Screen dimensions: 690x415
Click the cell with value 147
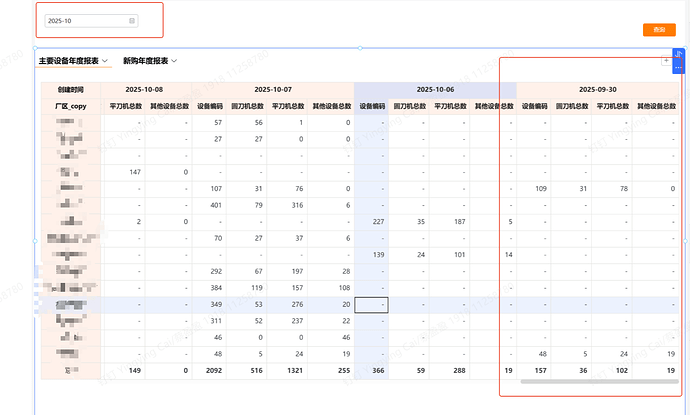132,173
